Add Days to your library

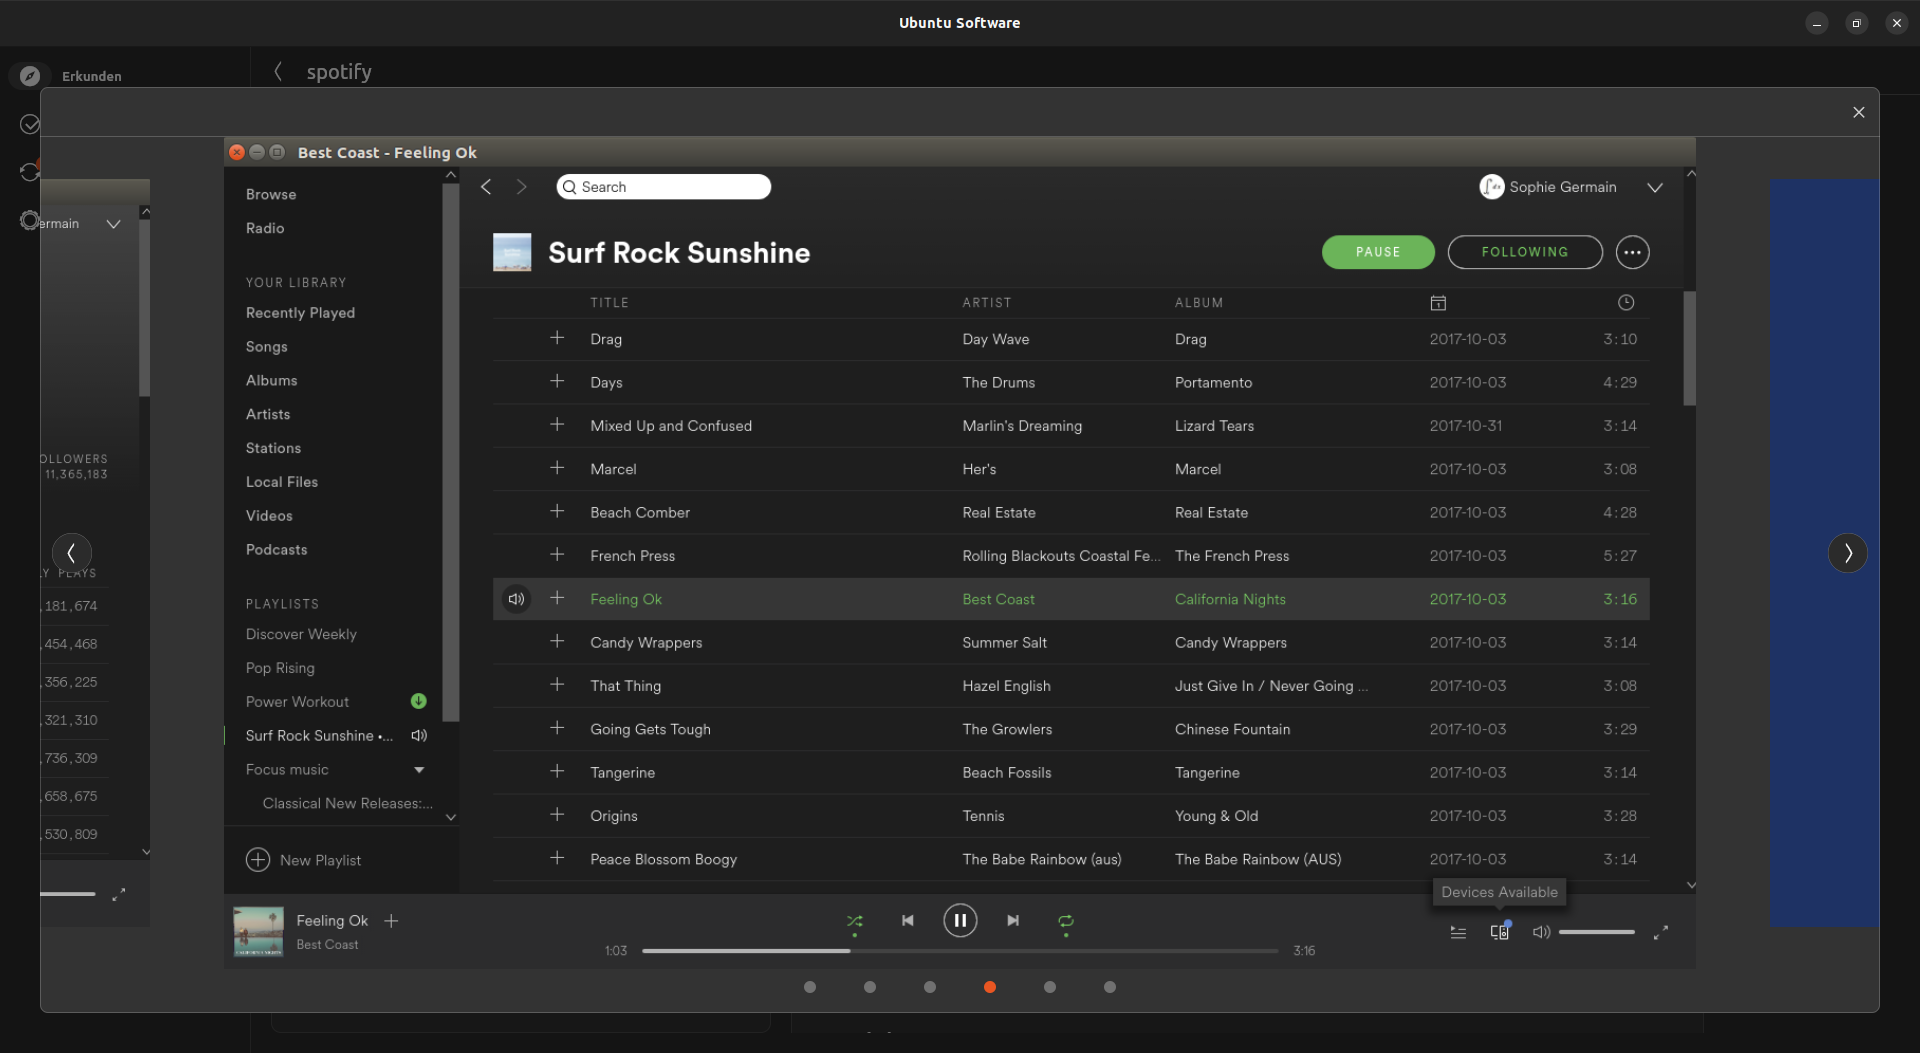click(x=557, y=381)
